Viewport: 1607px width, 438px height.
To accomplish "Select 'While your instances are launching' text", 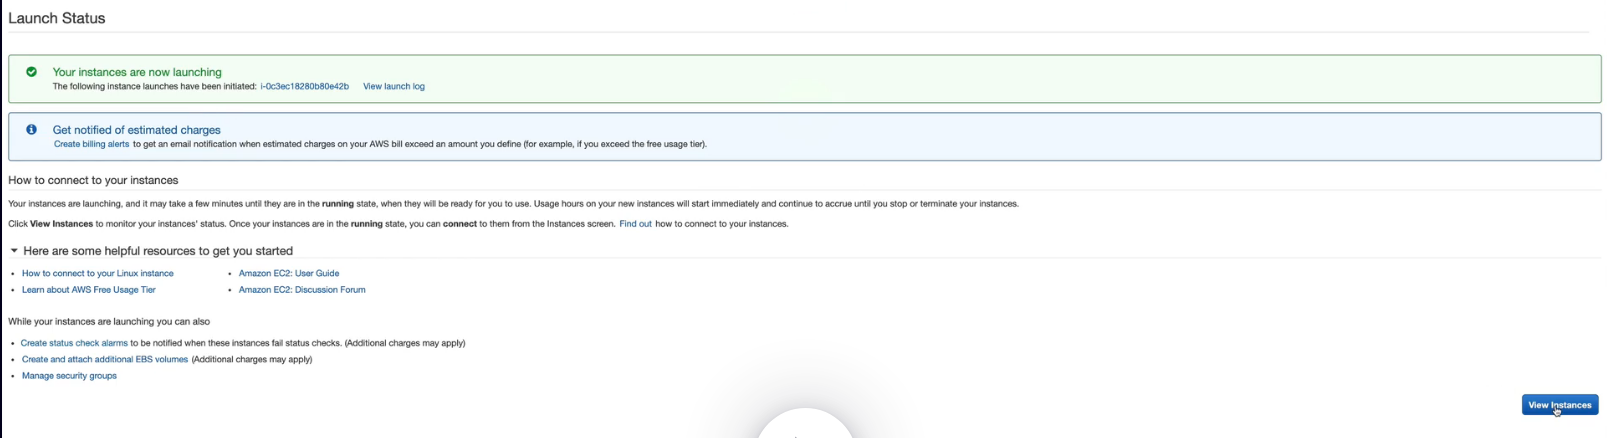I will point(109,322).
